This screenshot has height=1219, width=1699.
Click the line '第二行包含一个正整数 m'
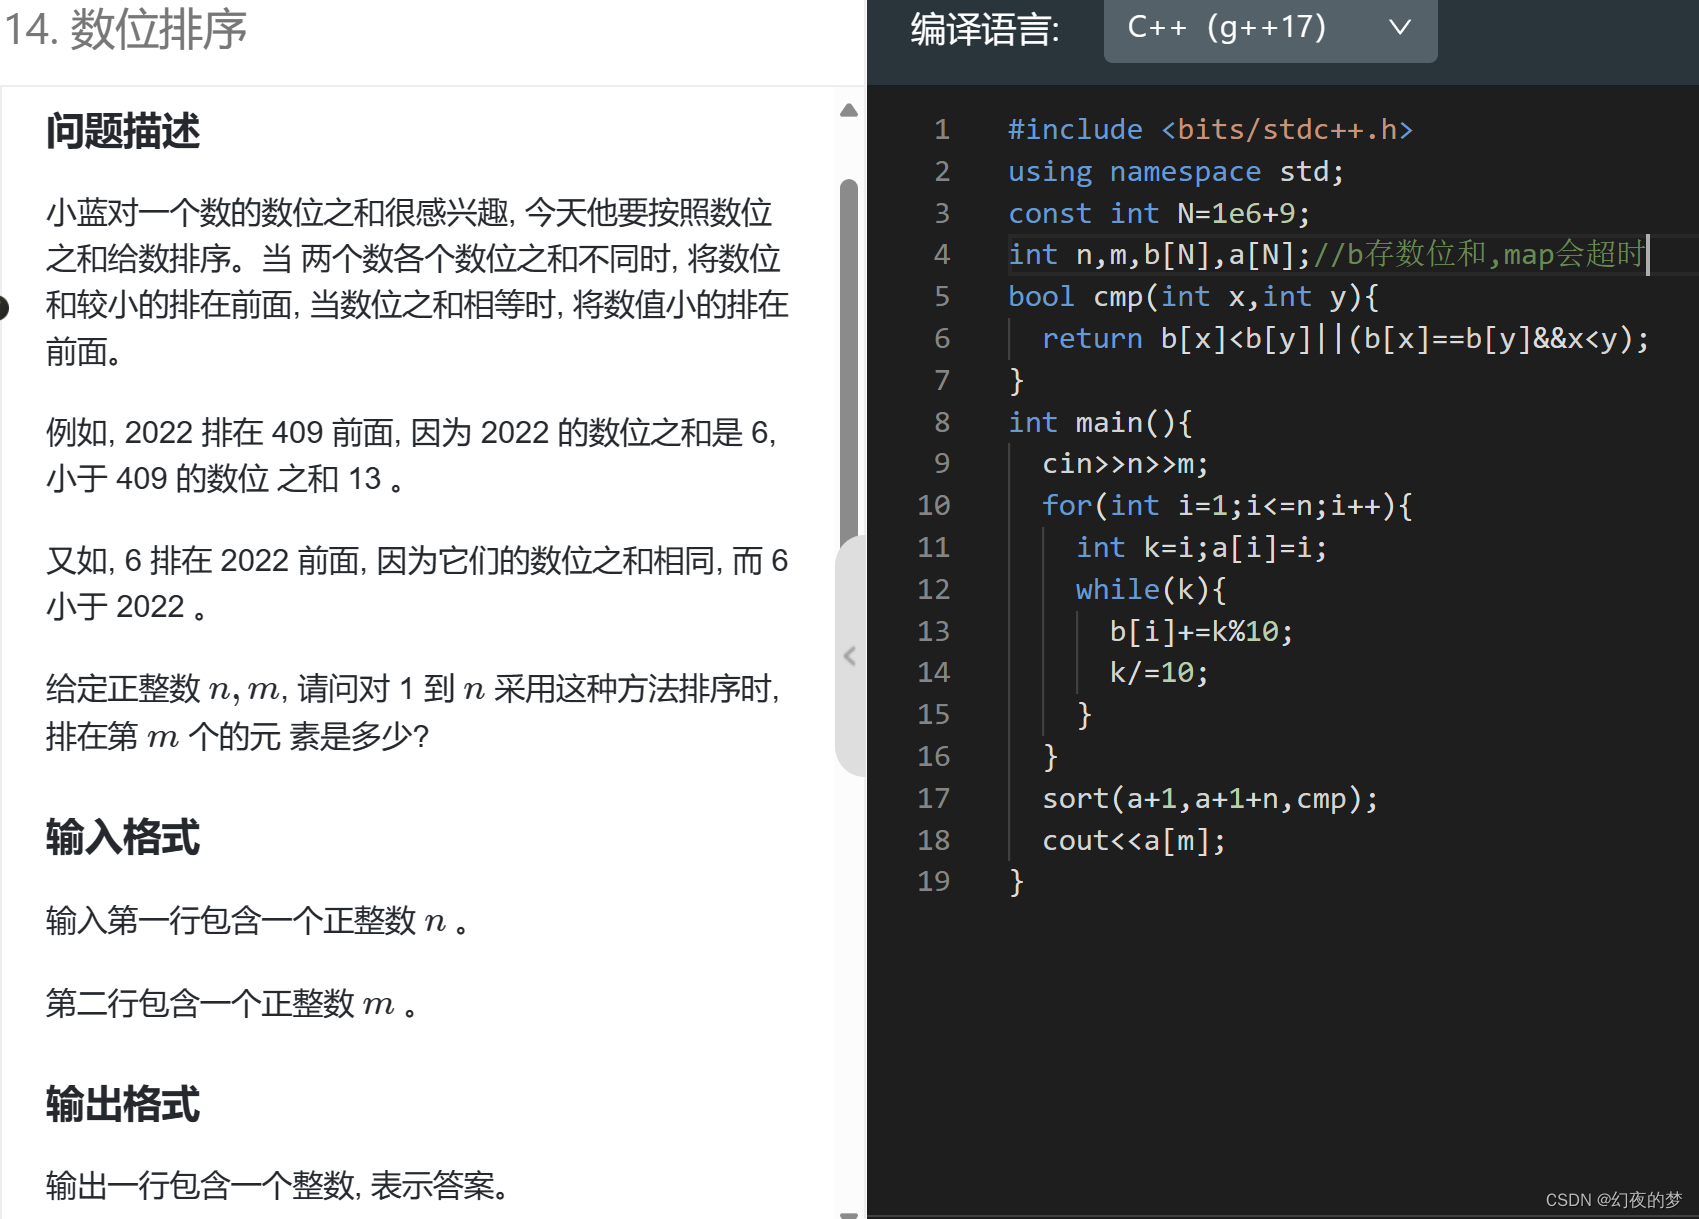232,1003
